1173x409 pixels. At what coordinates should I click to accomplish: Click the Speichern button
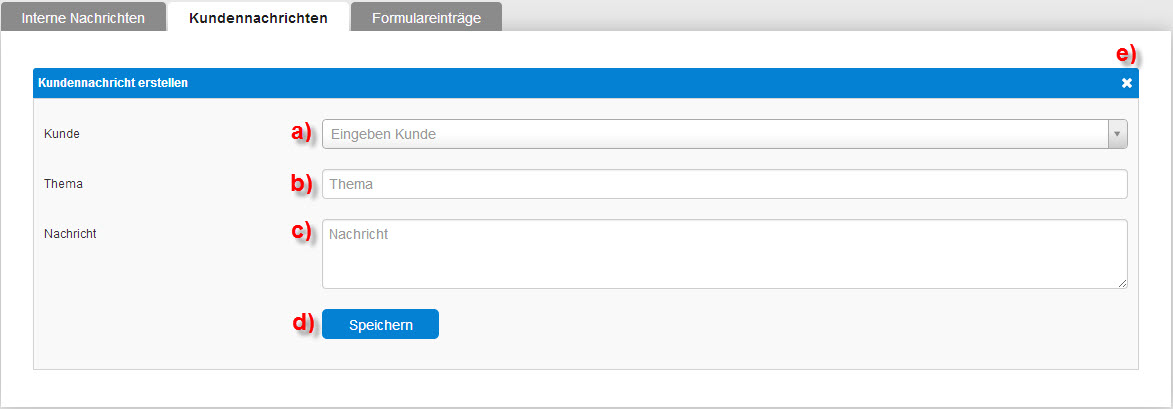coord(380,325)
